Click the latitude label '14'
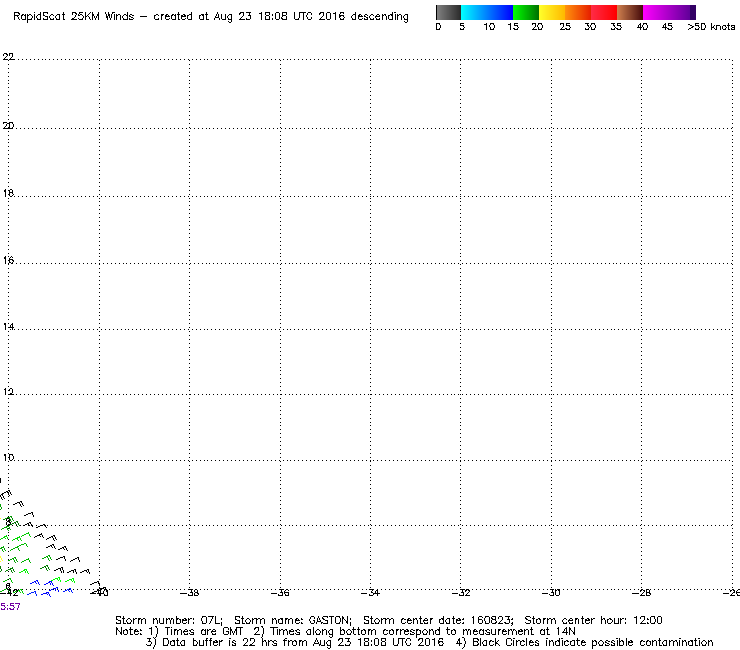740x650 pixels. coord(8,327)
